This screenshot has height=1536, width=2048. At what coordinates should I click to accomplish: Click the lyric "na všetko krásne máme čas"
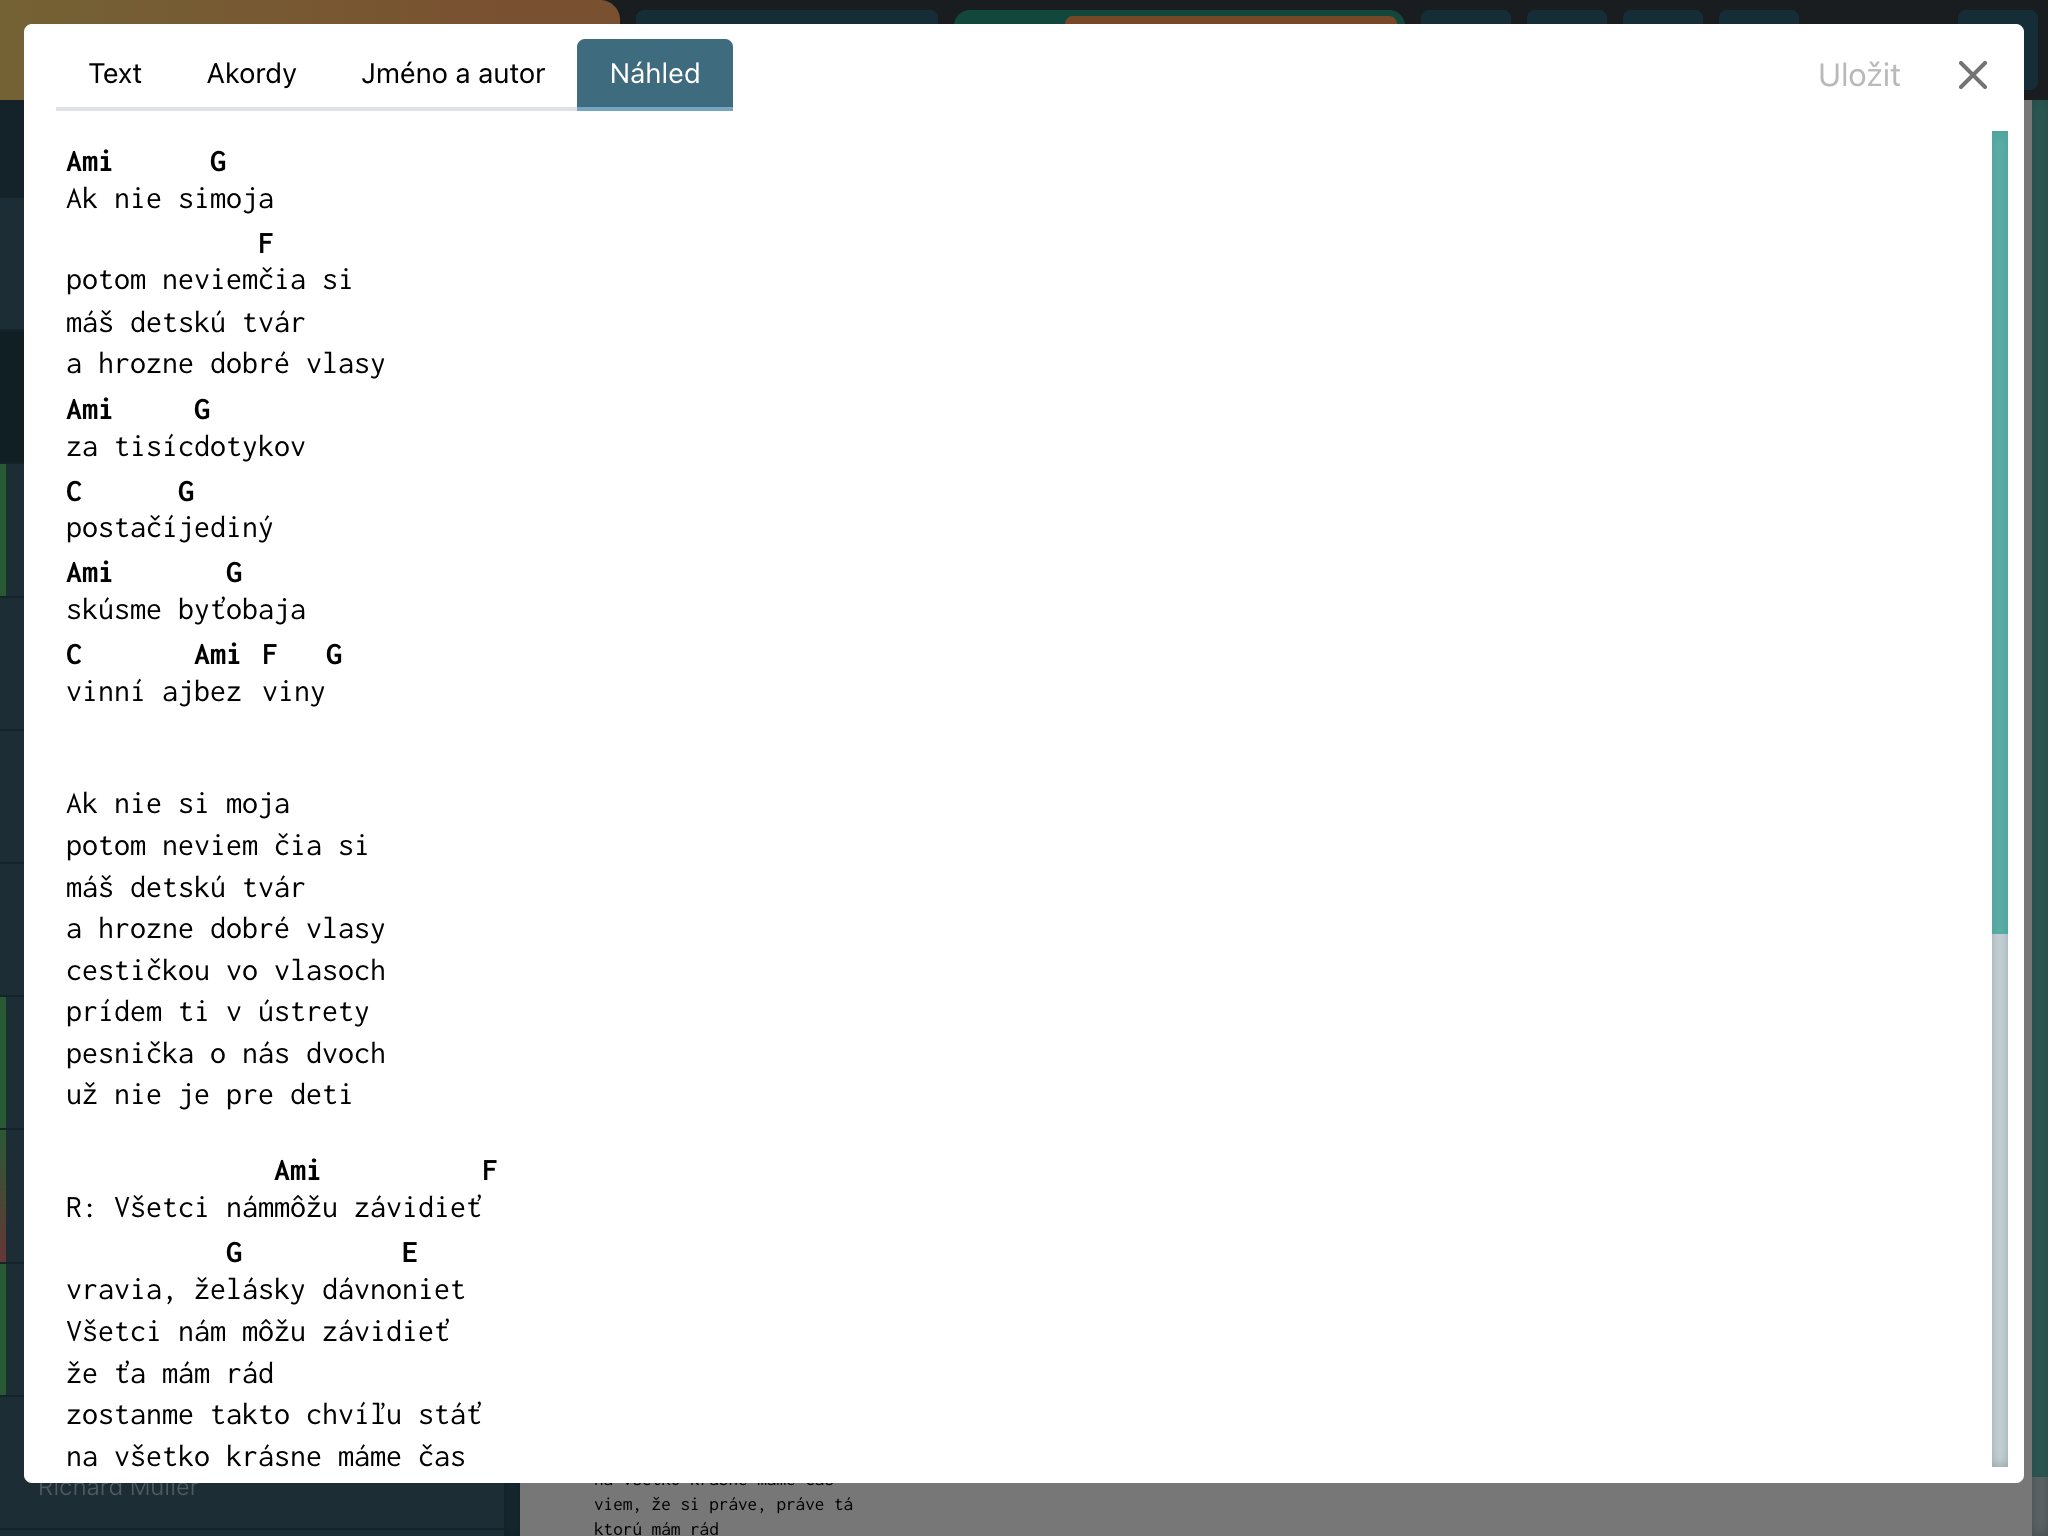coord(266,1457)
